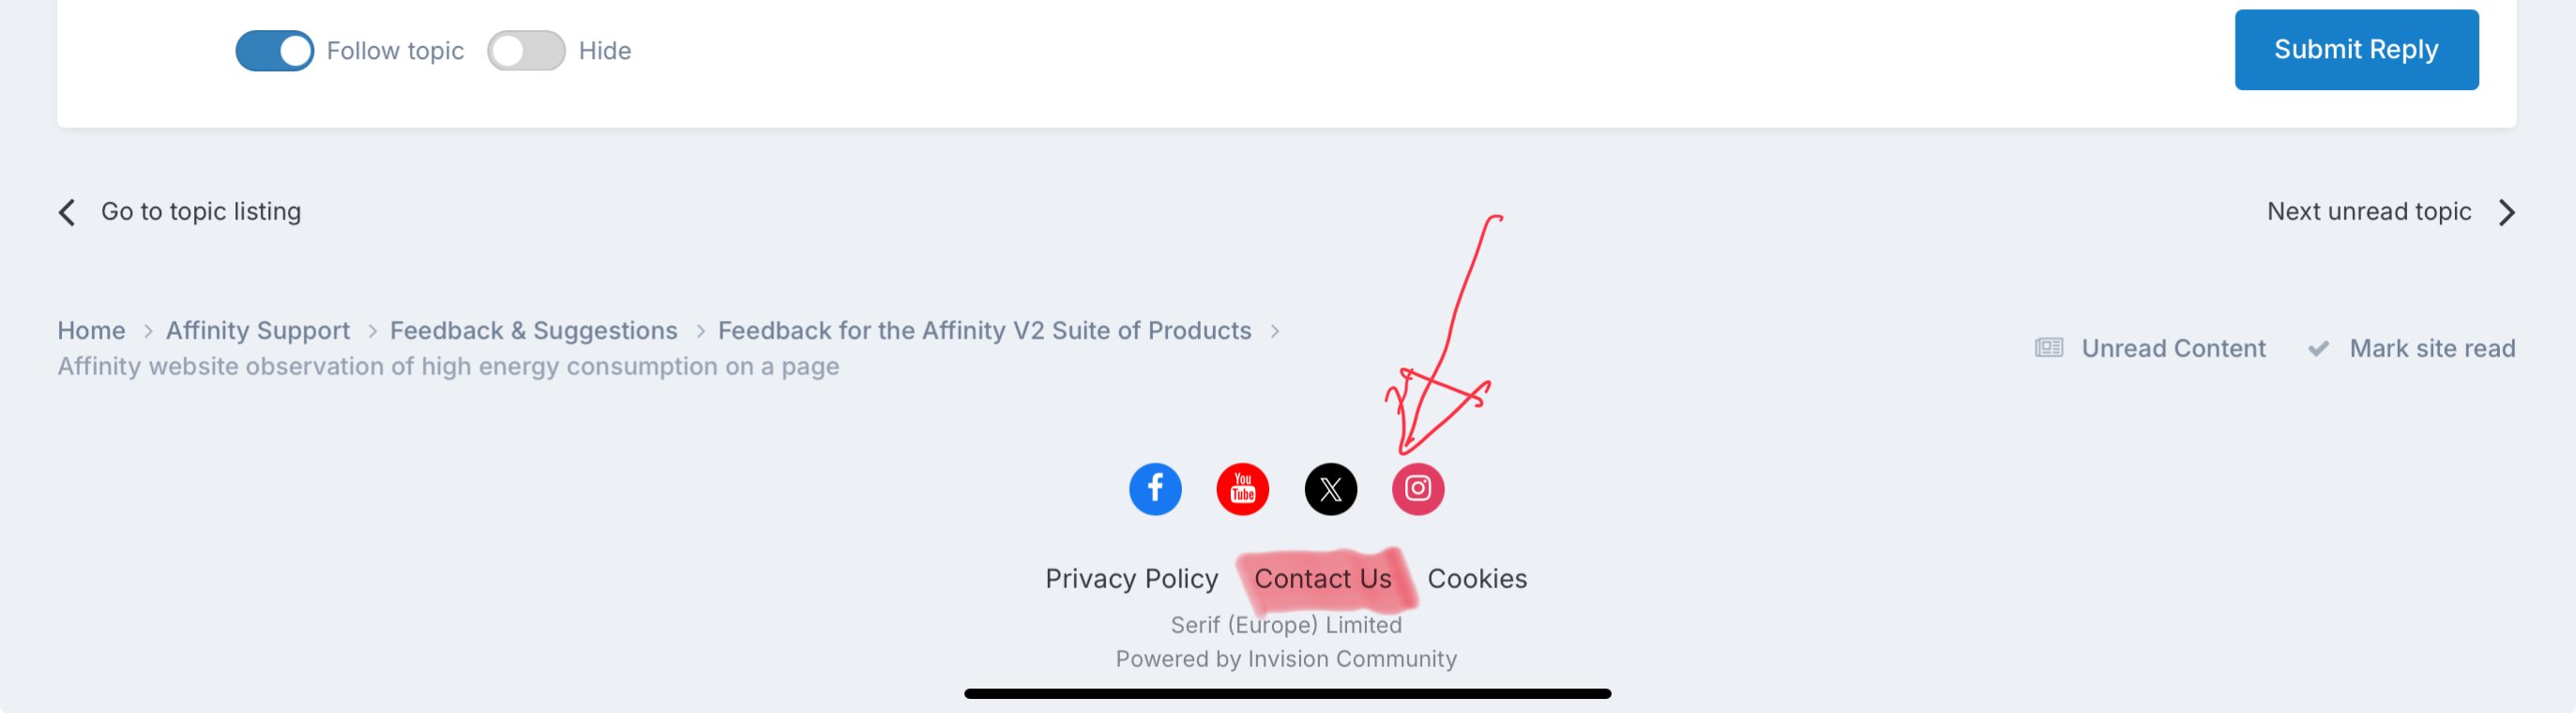2576x713 pixels.
Task: Open the Contact Us link
Action: [1322, 579]
